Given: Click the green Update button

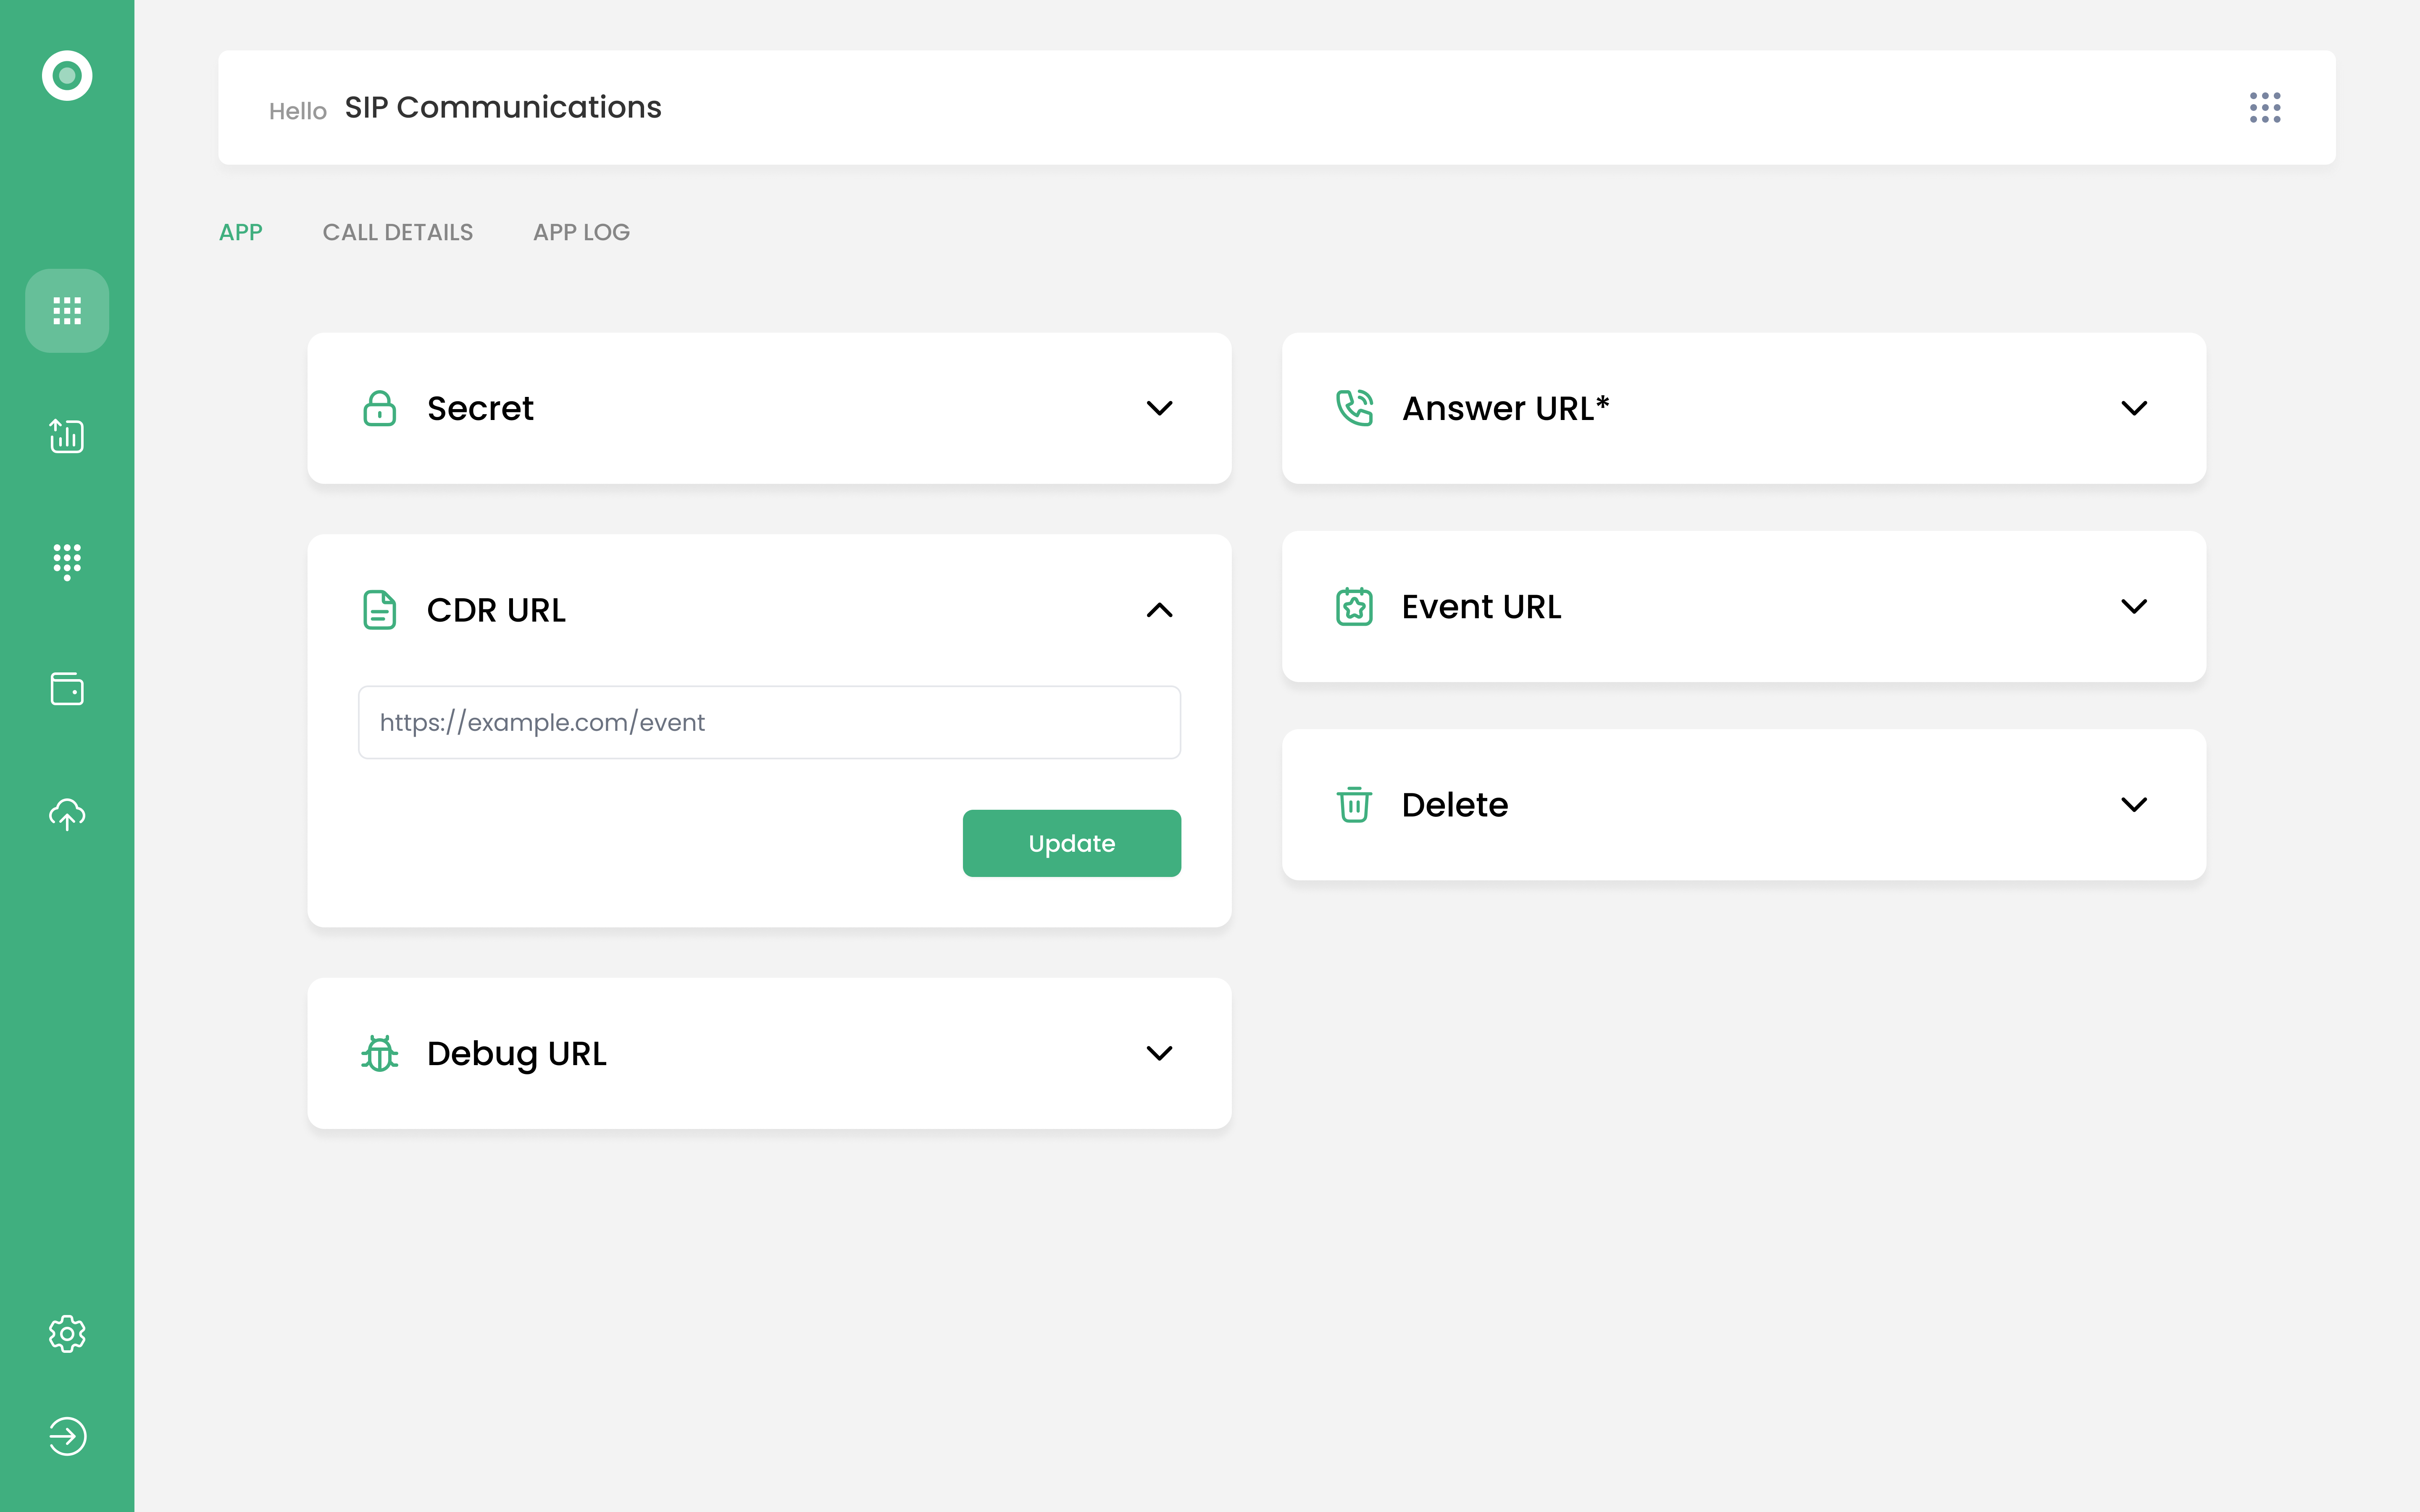Looking at the screenshot, I should pos(1072,843).
